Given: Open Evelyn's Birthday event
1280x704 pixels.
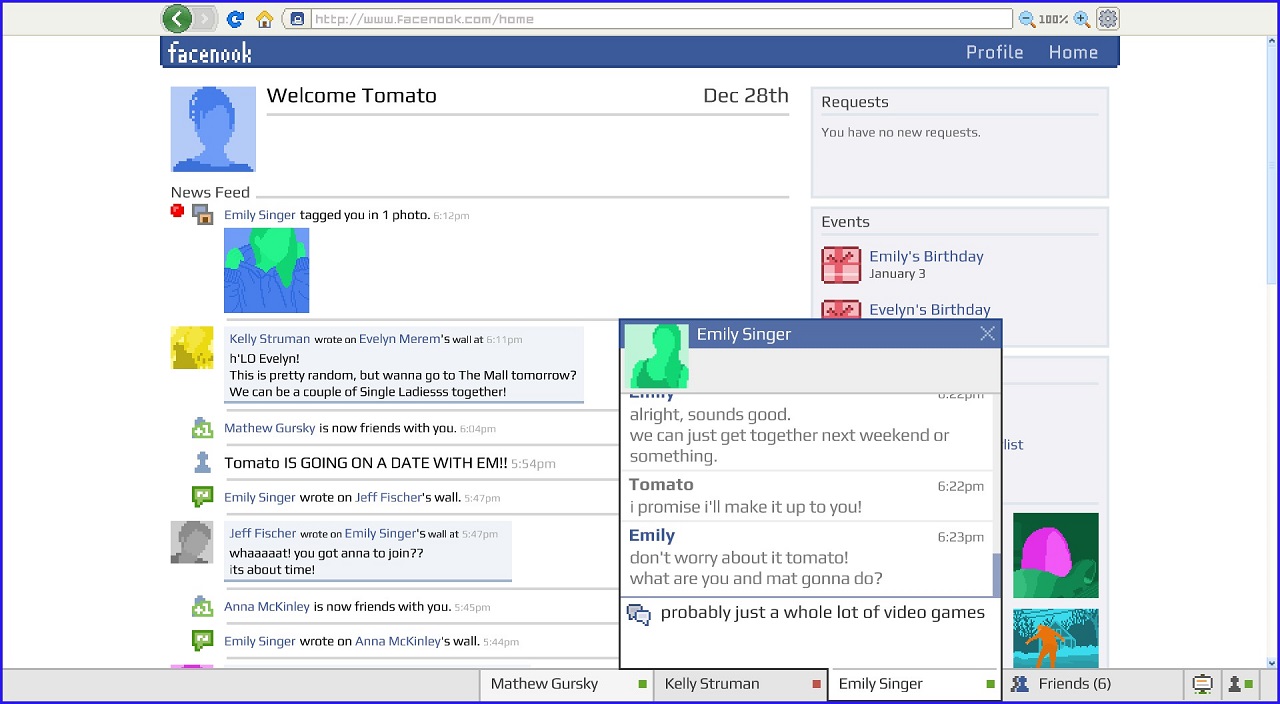Looking at the screenshot, I should (930, 310).
